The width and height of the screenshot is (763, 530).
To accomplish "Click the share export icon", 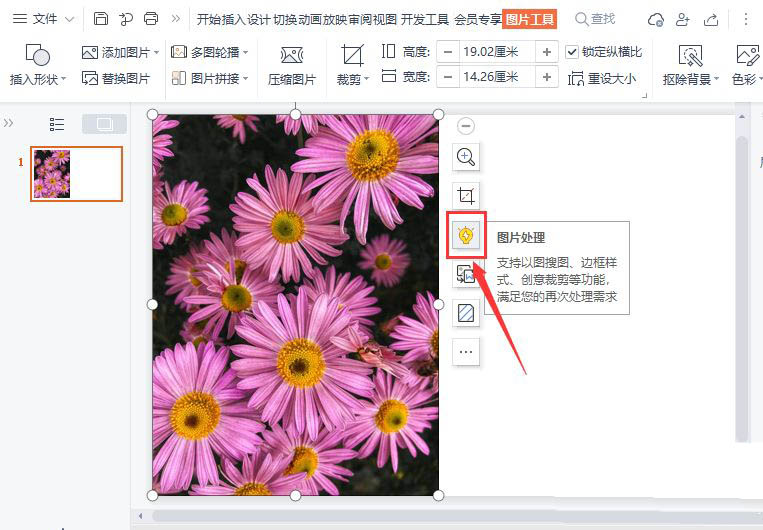I will coord(711,19).
